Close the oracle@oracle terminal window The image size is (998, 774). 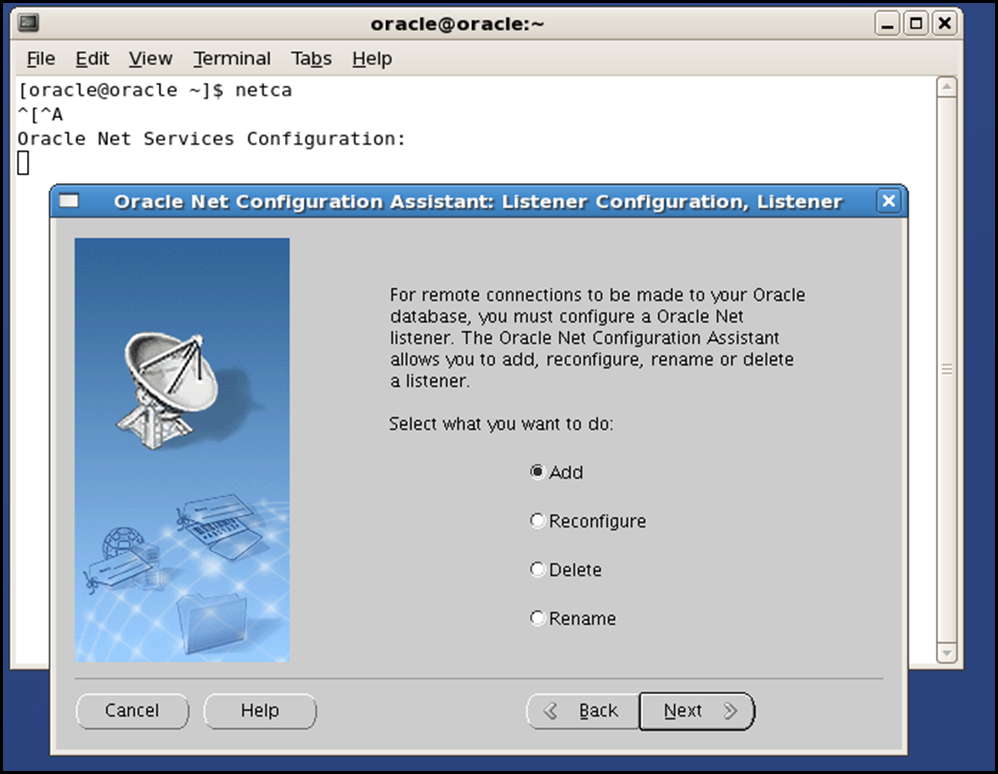pyautogui.click(x=945, y=24)
